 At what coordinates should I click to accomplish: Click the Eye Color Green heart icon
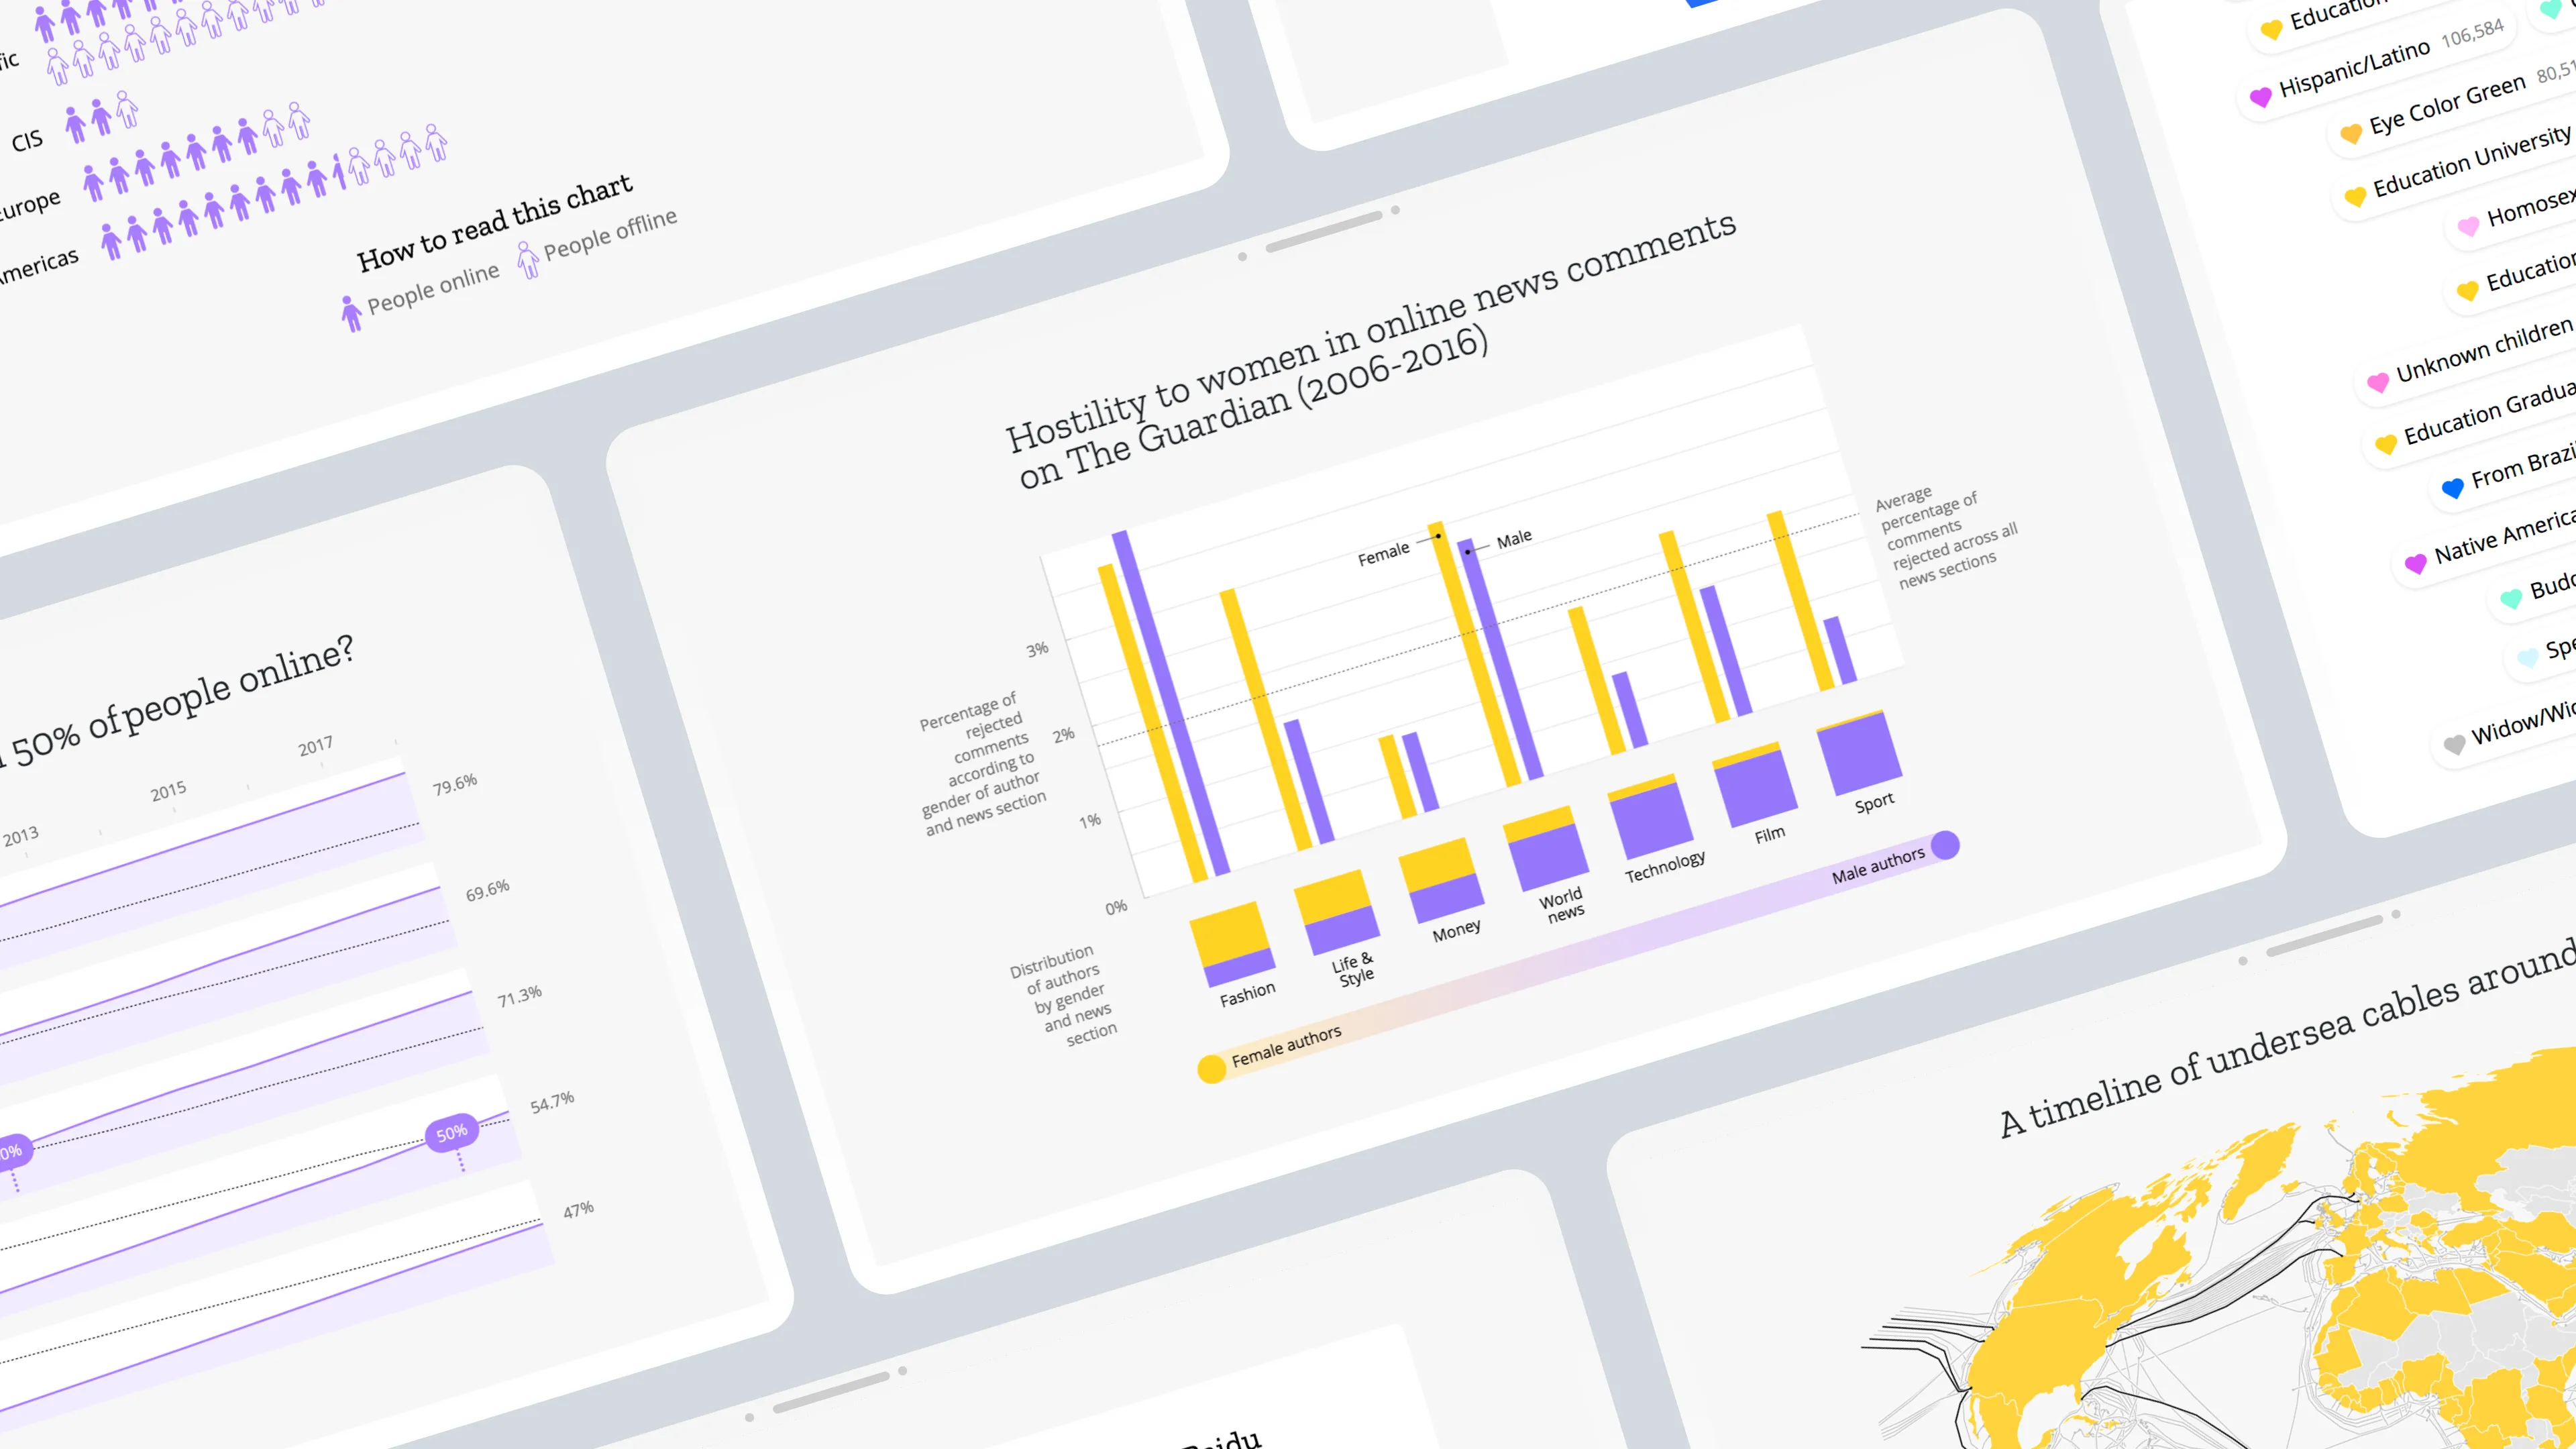coord(2350,133)
